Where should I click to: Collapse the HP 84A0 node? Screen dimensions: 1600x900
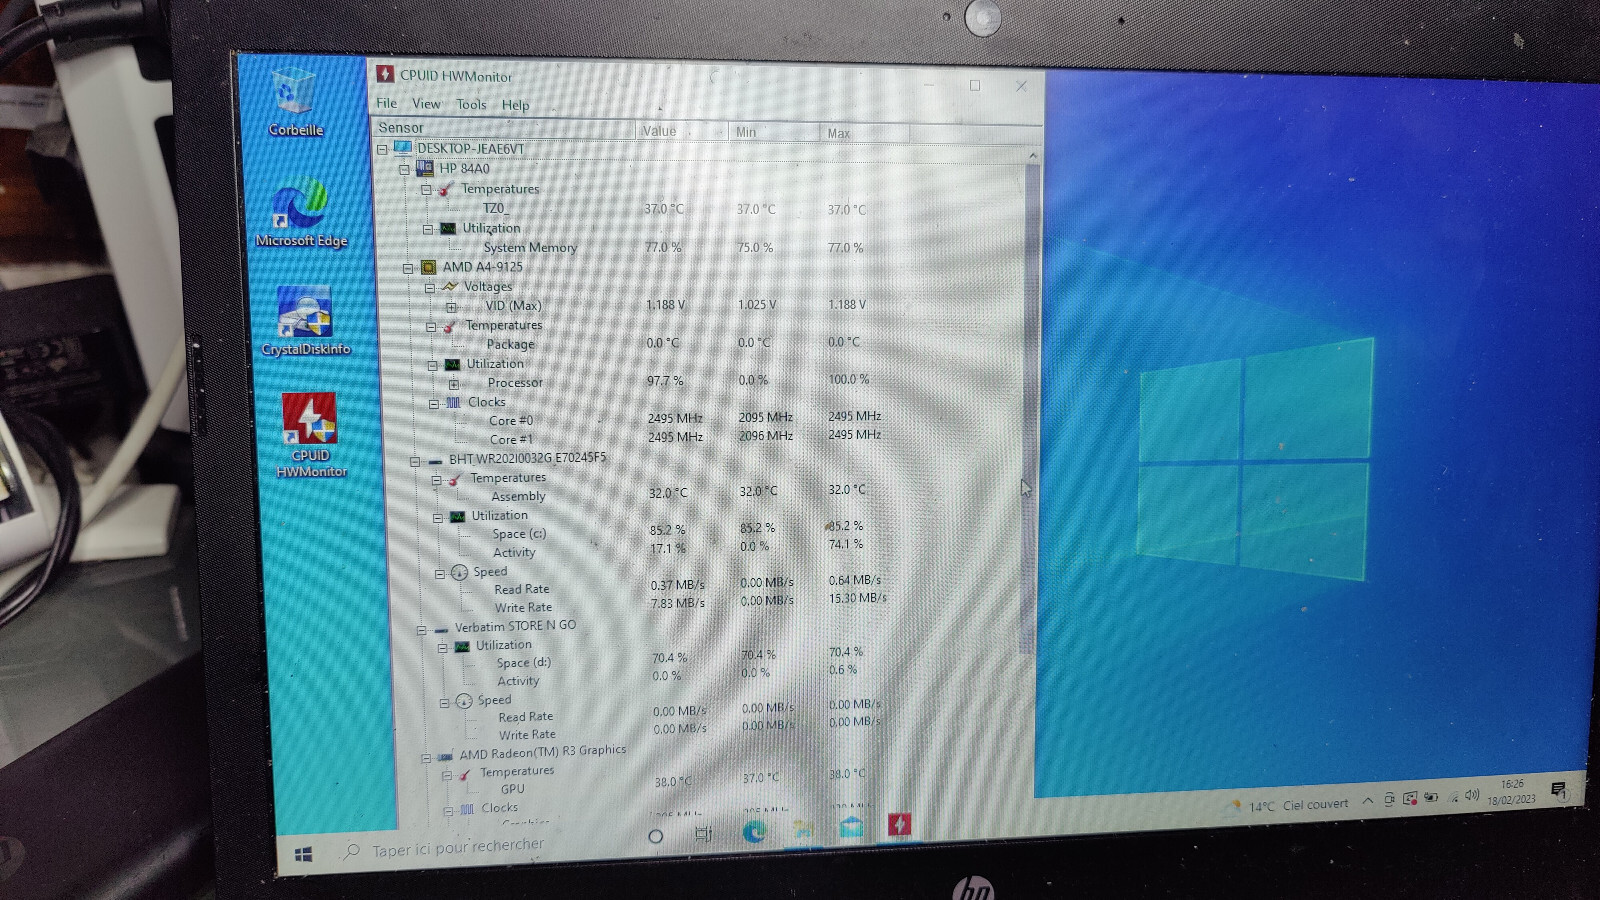click(404, 169)
